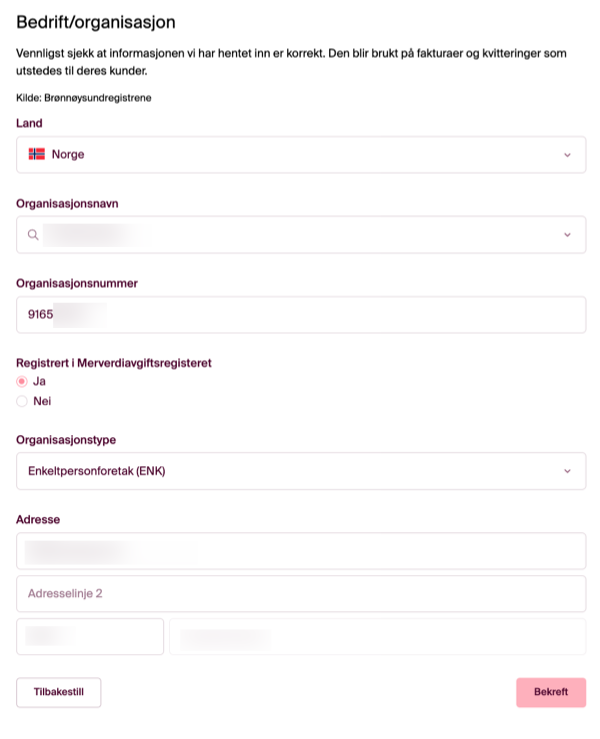Click the Nei option label

pyautogui.click(x=42, y=401)
